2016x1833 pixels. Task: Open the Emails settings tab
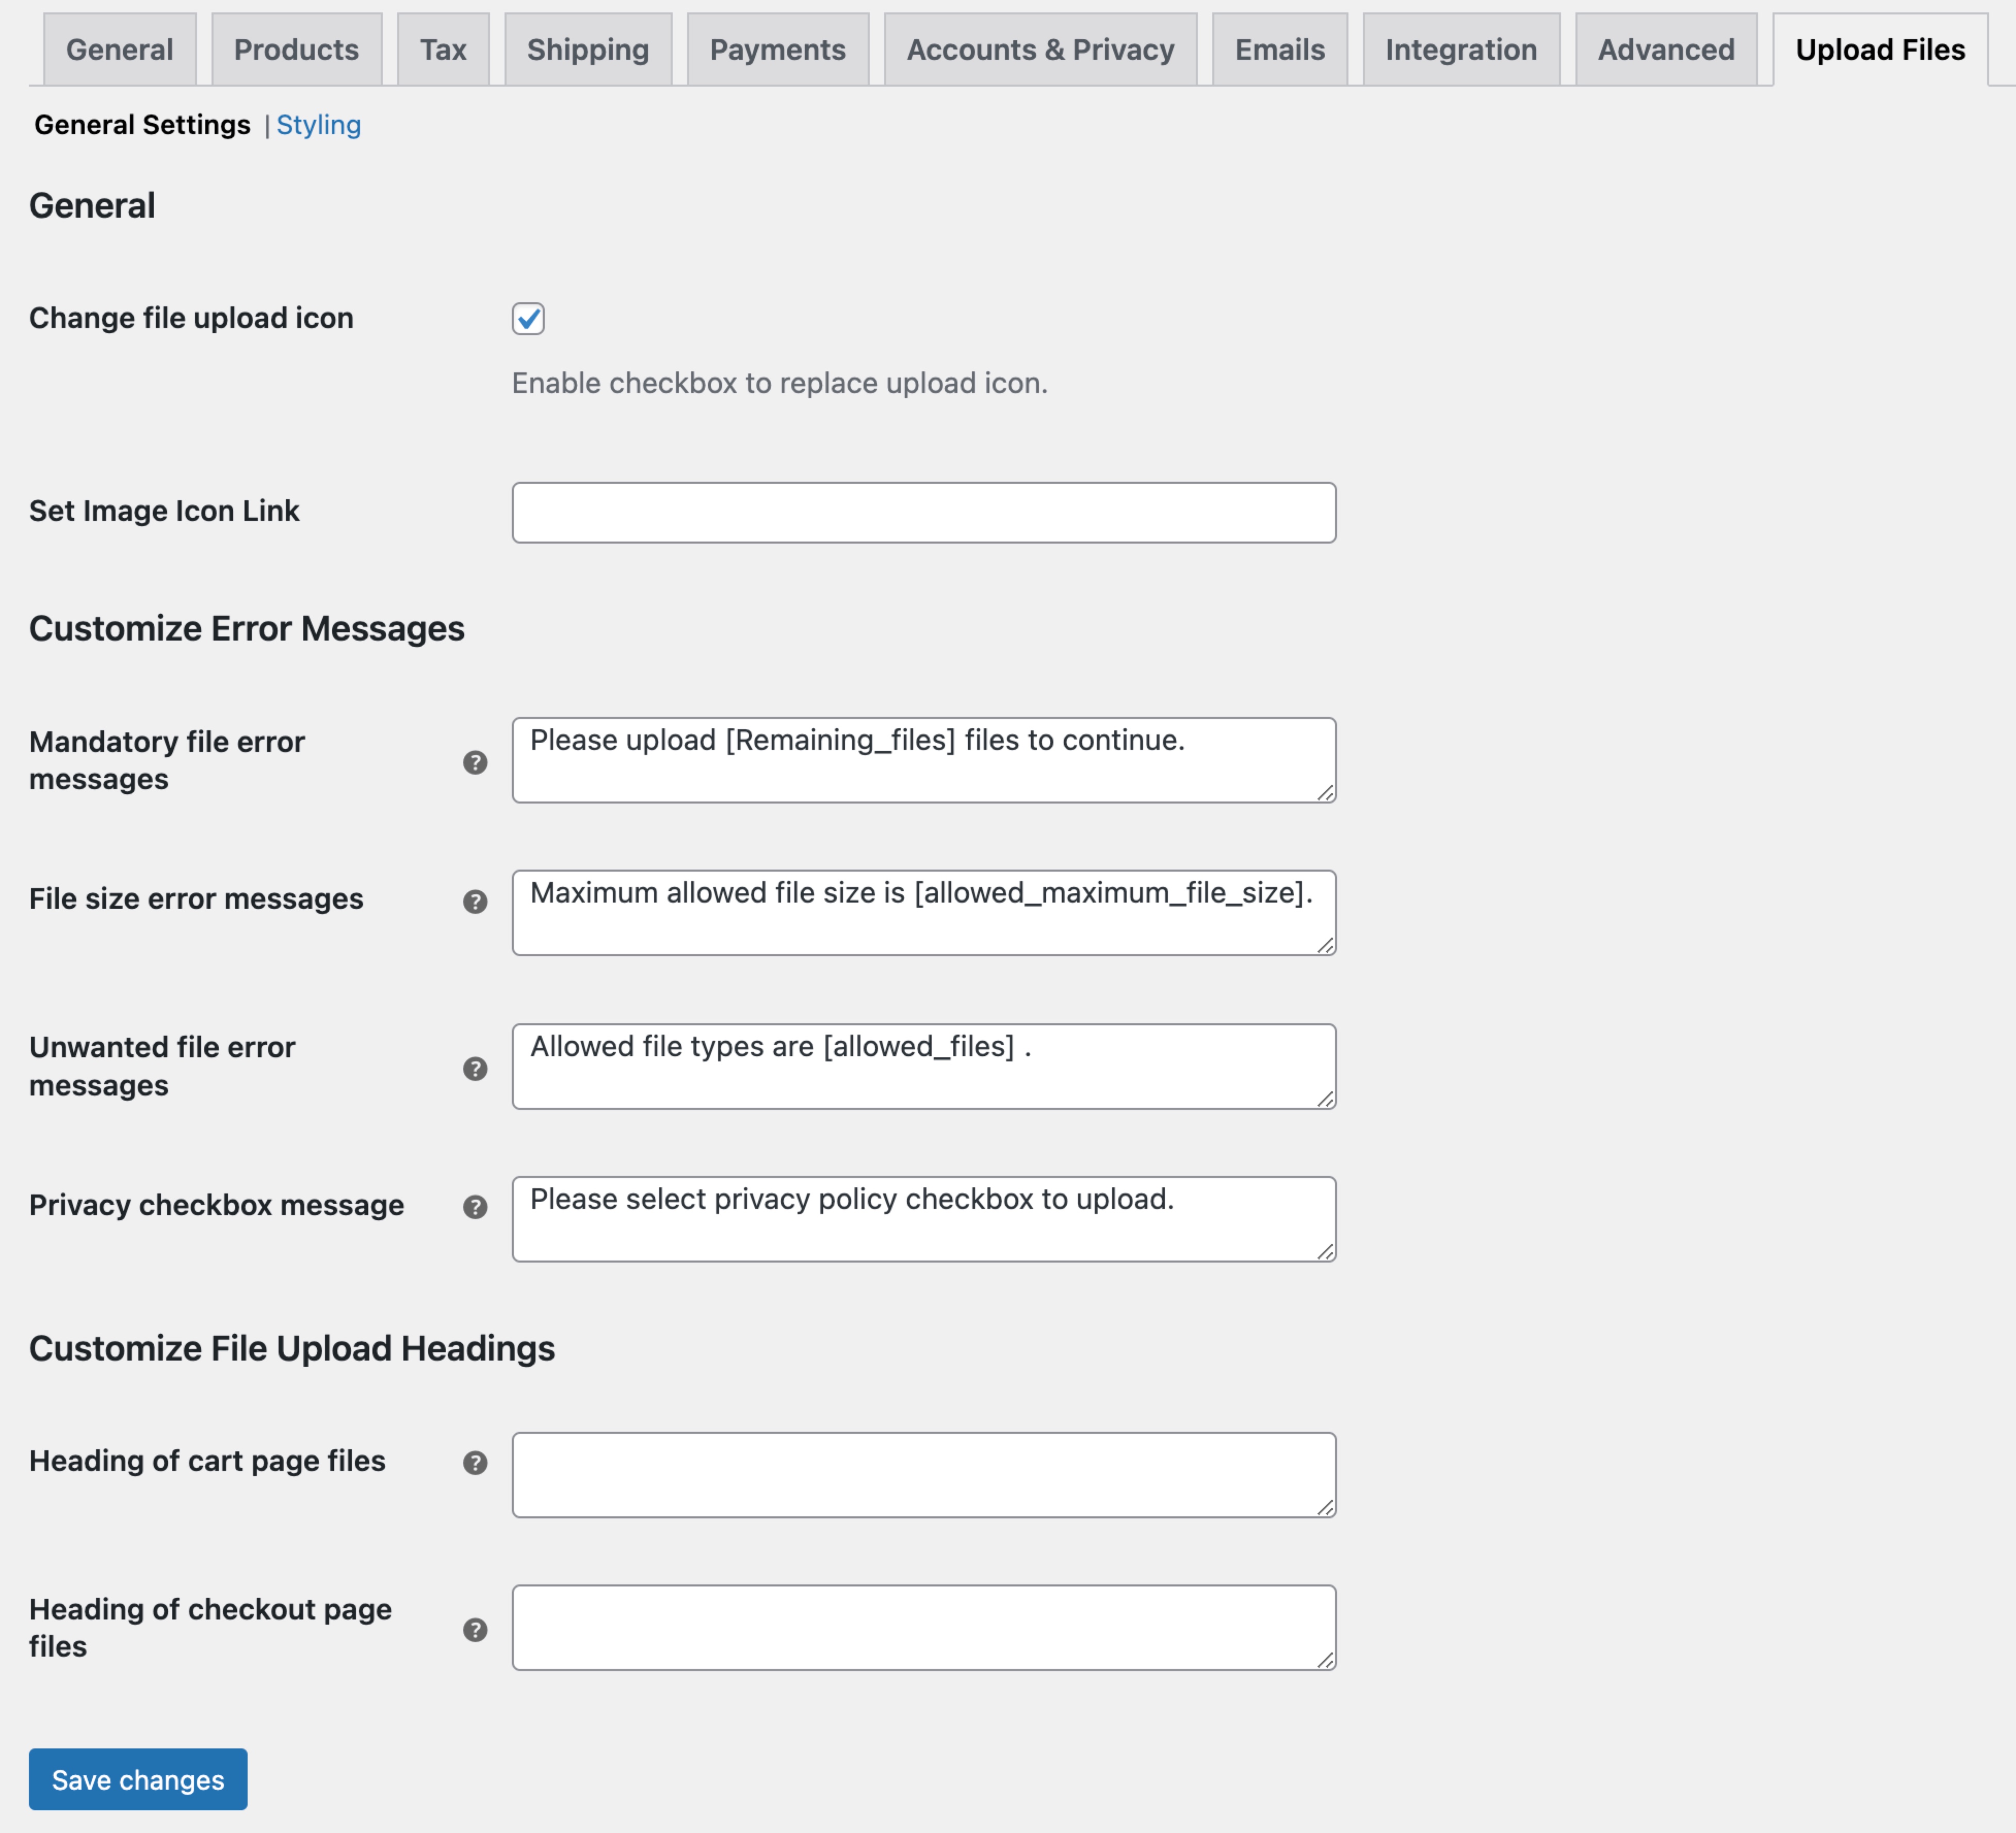(1280, 48)
